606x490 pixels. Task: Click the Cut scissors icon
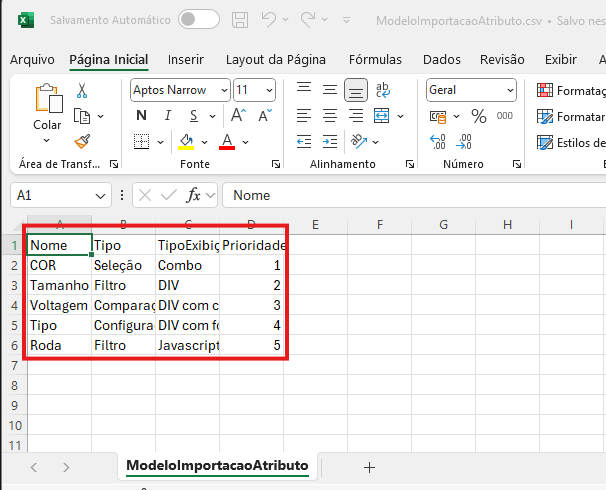click(x=82, y=91)
